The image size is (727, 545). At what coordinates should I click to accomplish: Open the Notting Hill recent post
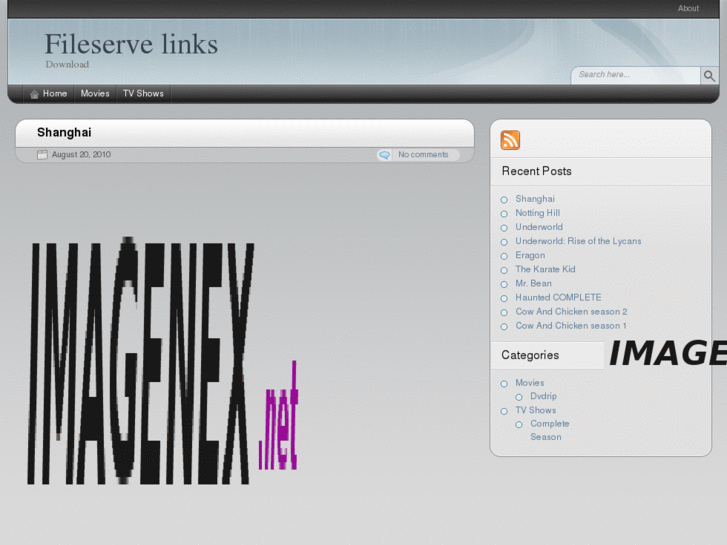click(538, 213)
